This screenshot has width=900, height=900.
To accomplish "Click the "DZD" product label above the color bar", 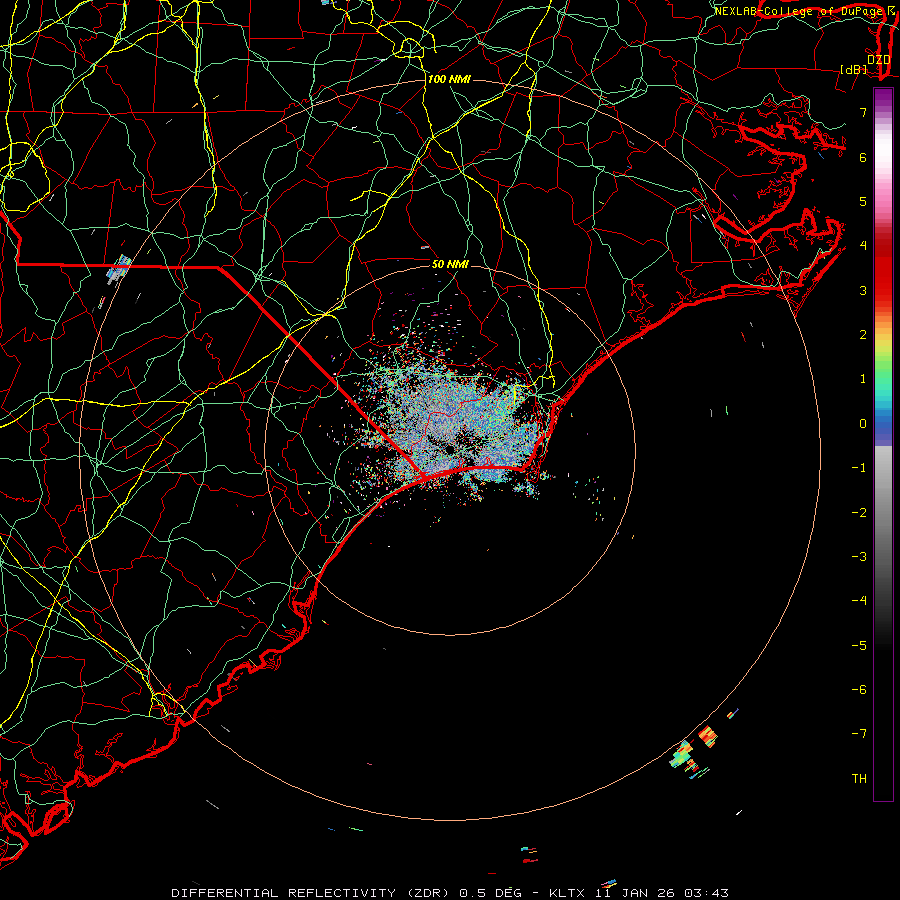I will 879,59.
